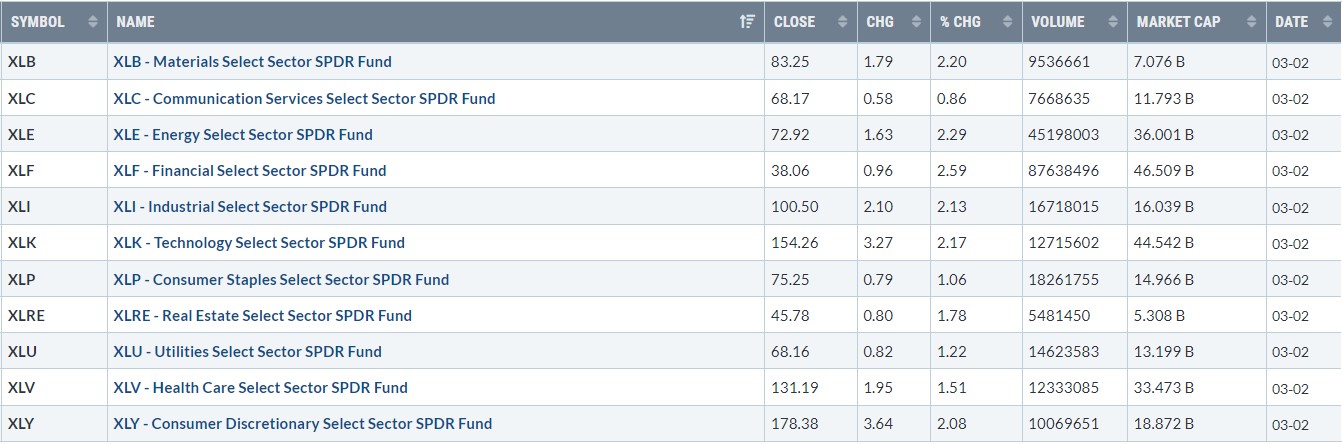Sort by % CHG sort arrows
This screenshot has height=444, width=1342.
pos(1007,22)
